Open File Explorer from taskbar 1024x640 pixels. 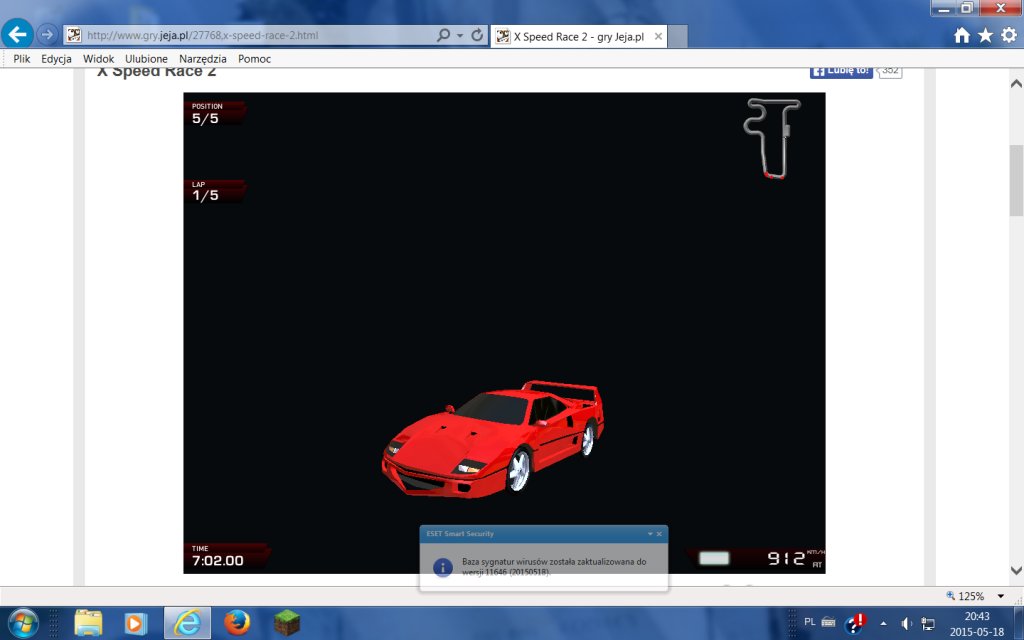(x=88, y=623)
